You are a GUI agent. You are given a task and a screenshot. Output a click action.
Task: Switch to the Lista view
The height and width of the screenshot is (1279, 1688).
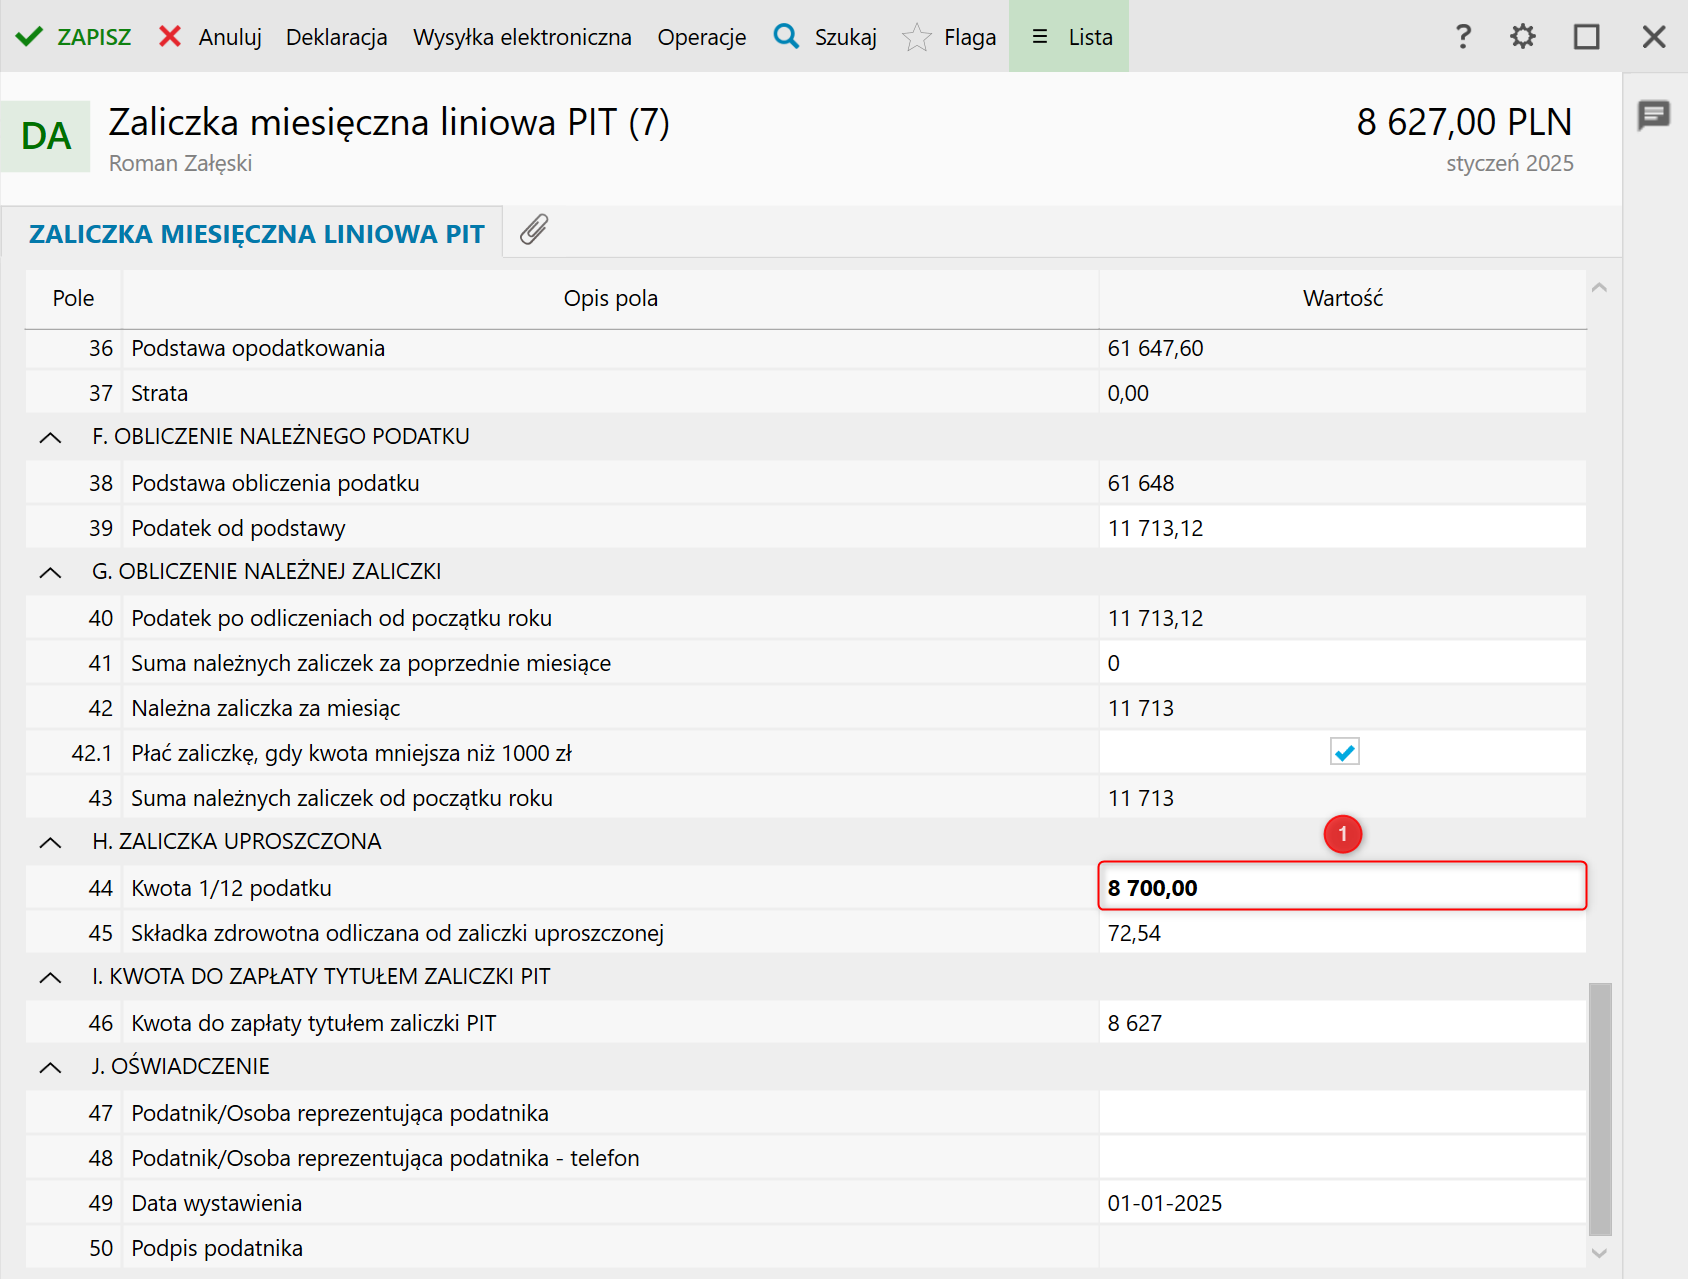point(1069,37)
